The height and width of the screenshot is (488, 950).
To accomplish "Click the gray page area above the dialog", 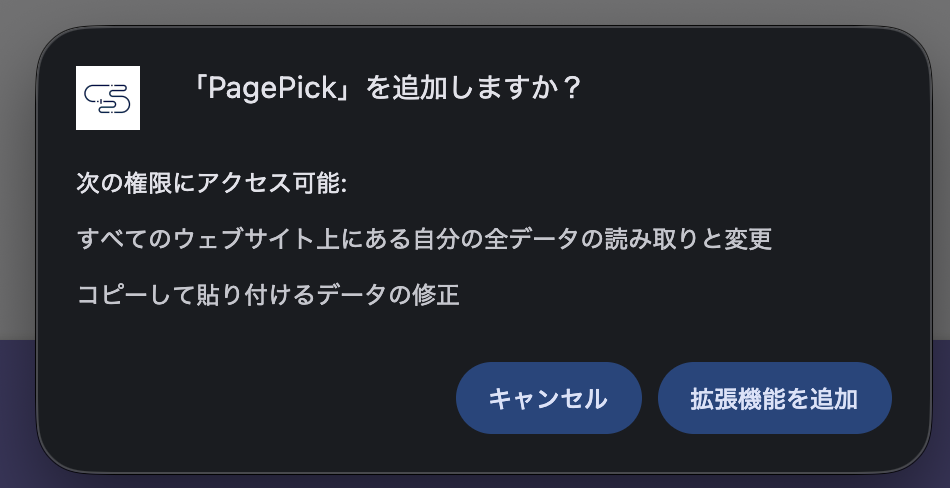I will pos(475,12).
